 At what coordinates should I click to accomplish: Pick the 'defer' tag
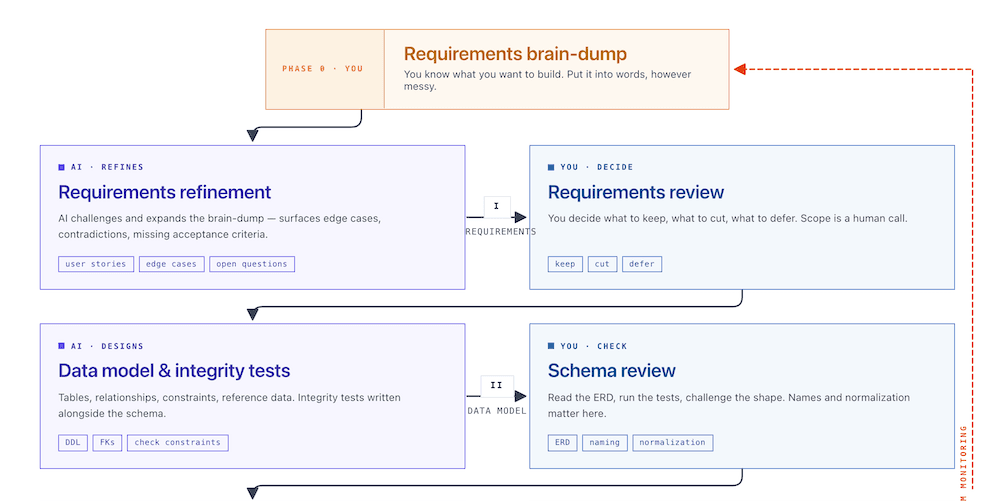click(642, 264)
